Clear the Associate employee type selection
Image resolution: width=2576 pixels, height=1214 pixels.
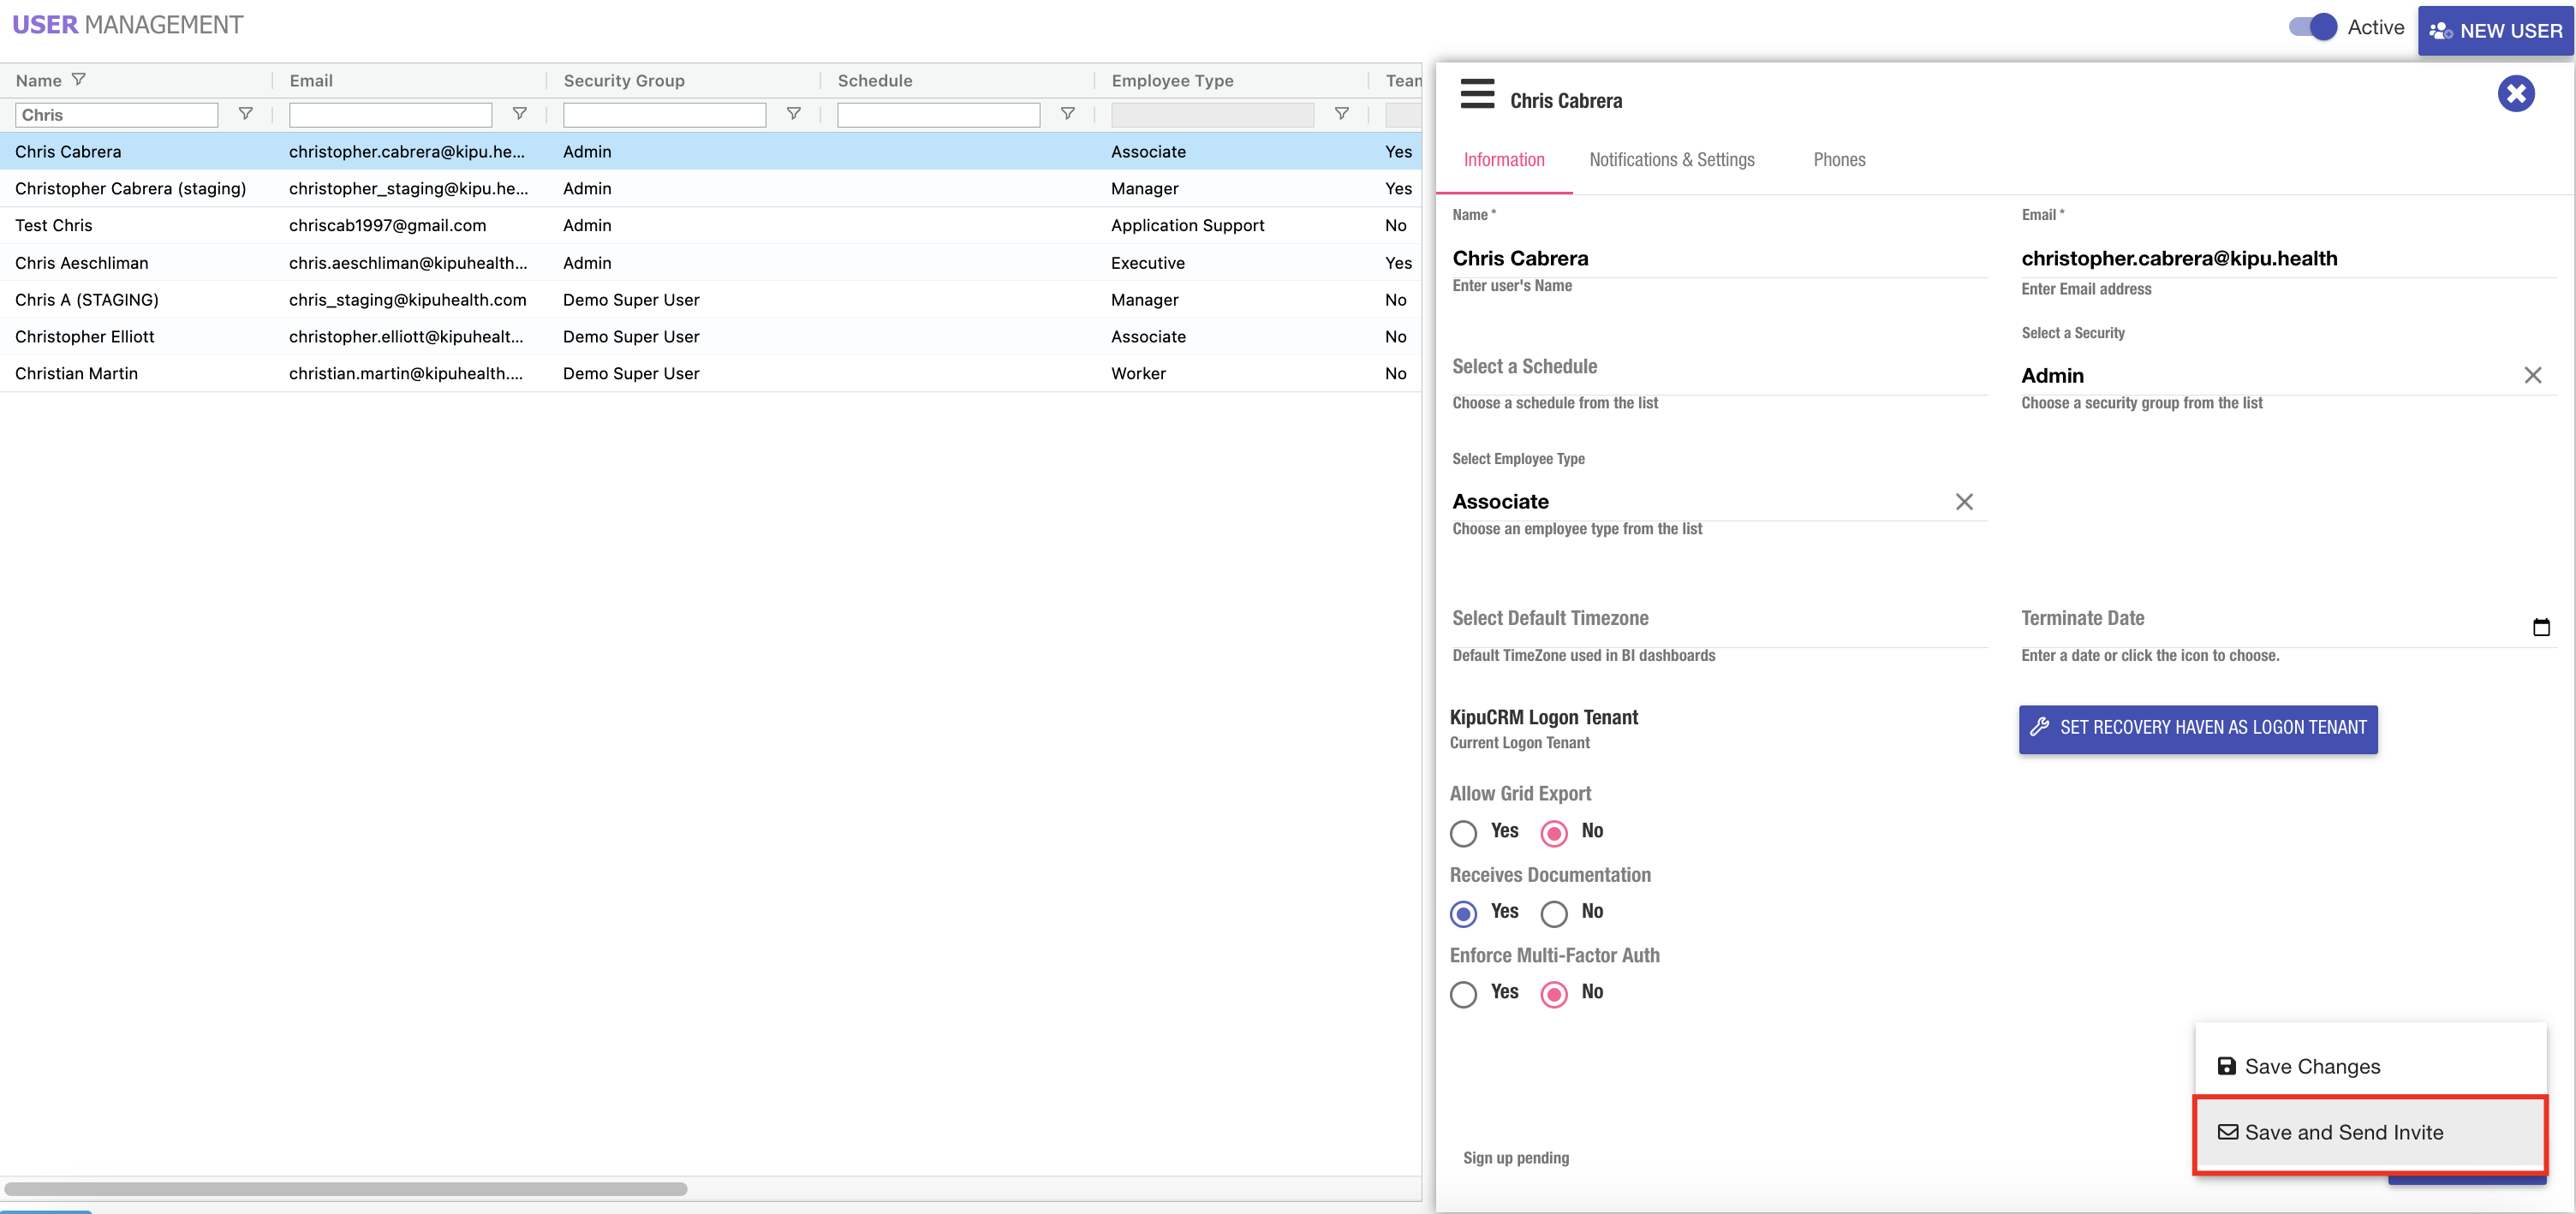pyautogui.click(x=1964, y=502)
